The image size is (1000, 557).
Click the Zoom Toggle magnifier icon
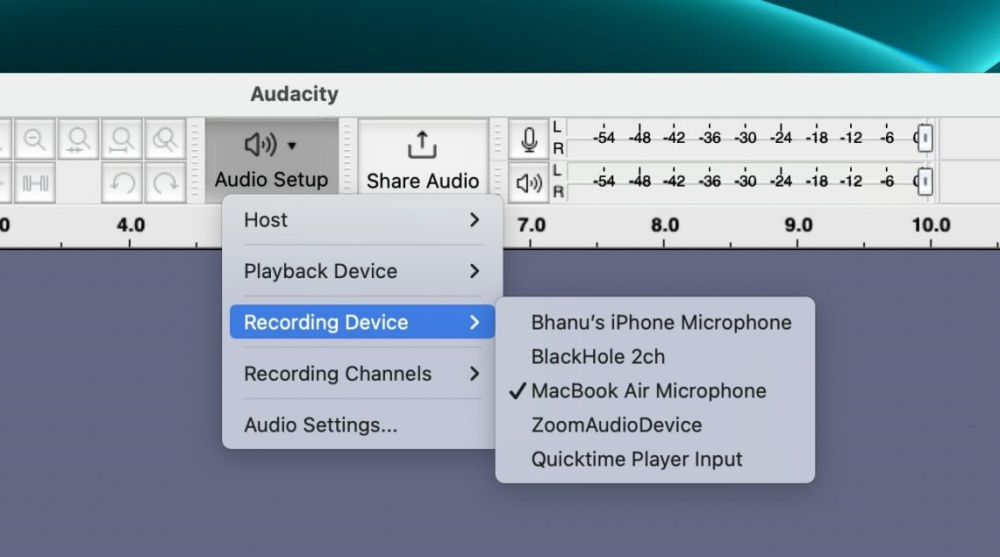pos(165,139)
